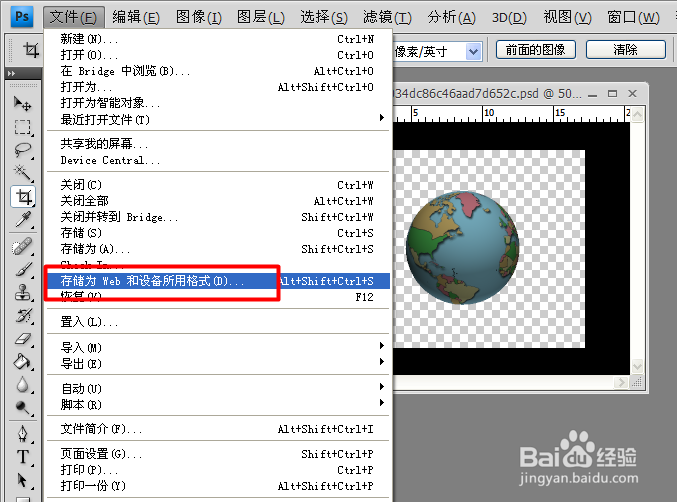
Task: Choose 打开 (O) menu entry
Action: pos(218,55)
